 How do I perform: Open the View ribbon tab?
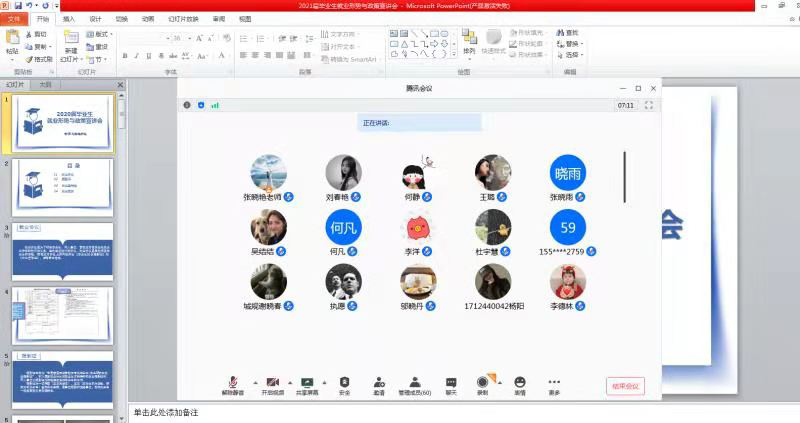pyautogui.click(x=245, y=19)
